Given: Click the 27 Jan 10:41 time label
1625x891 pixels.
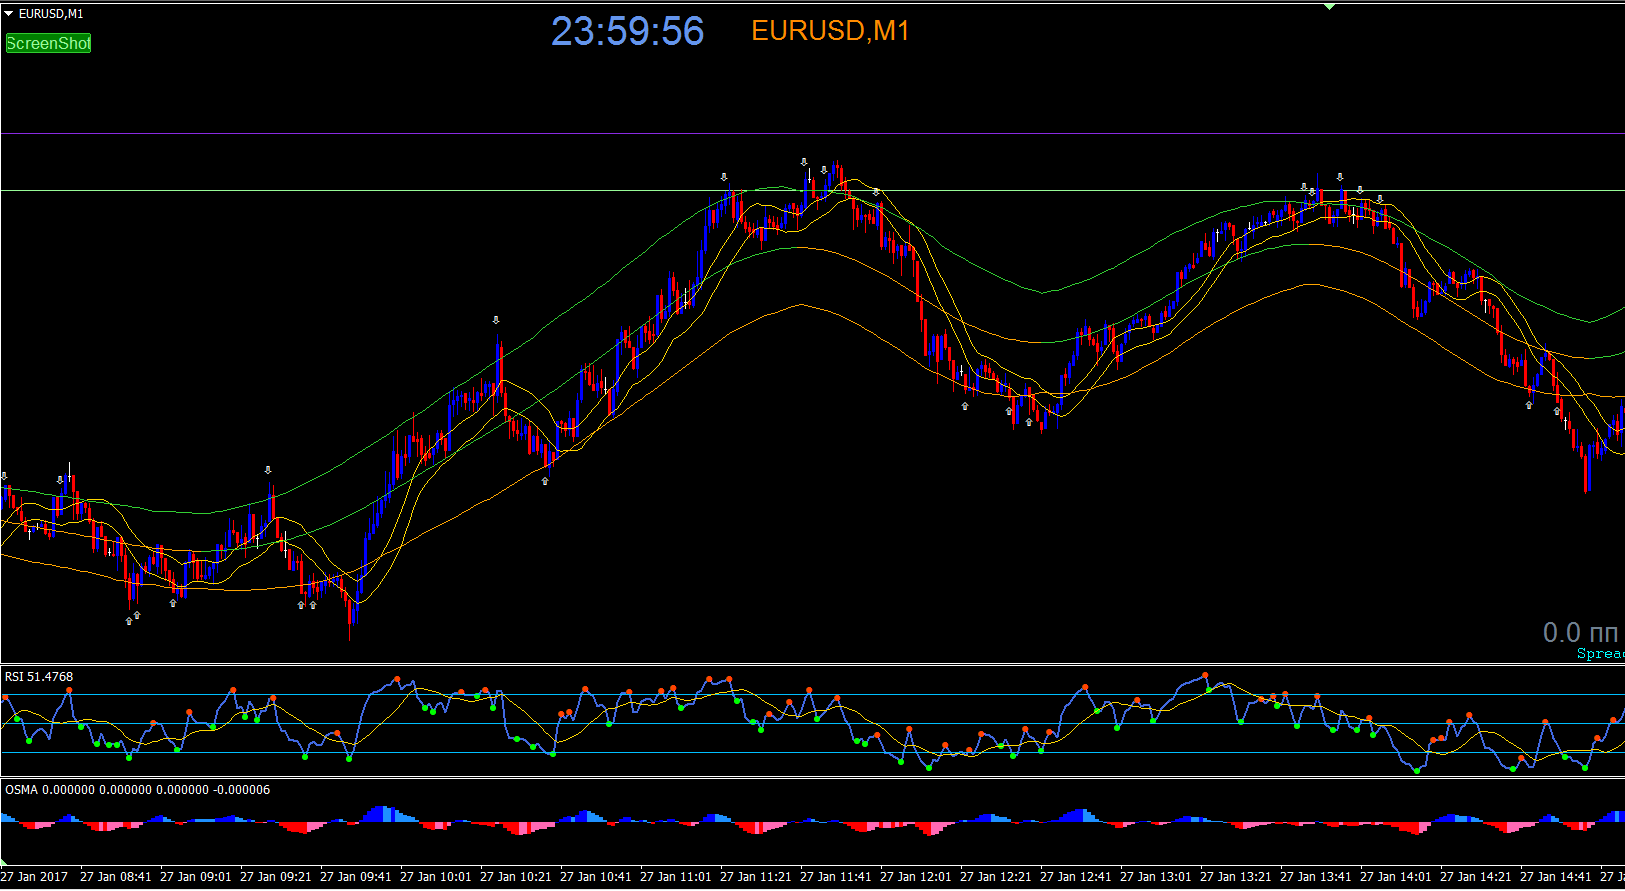Looking at the screenshot, I should pos(596,877).
